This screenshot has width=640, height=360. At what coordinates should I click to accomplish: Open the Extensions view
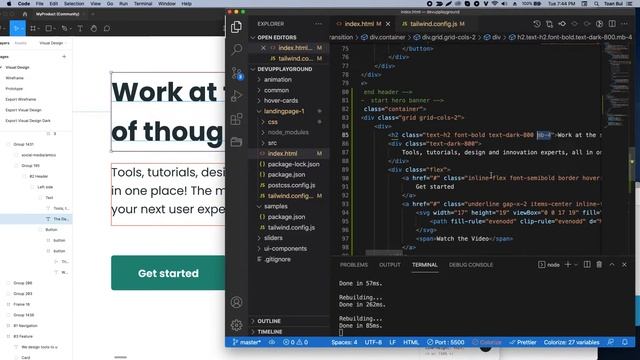[x=237, y=119]
